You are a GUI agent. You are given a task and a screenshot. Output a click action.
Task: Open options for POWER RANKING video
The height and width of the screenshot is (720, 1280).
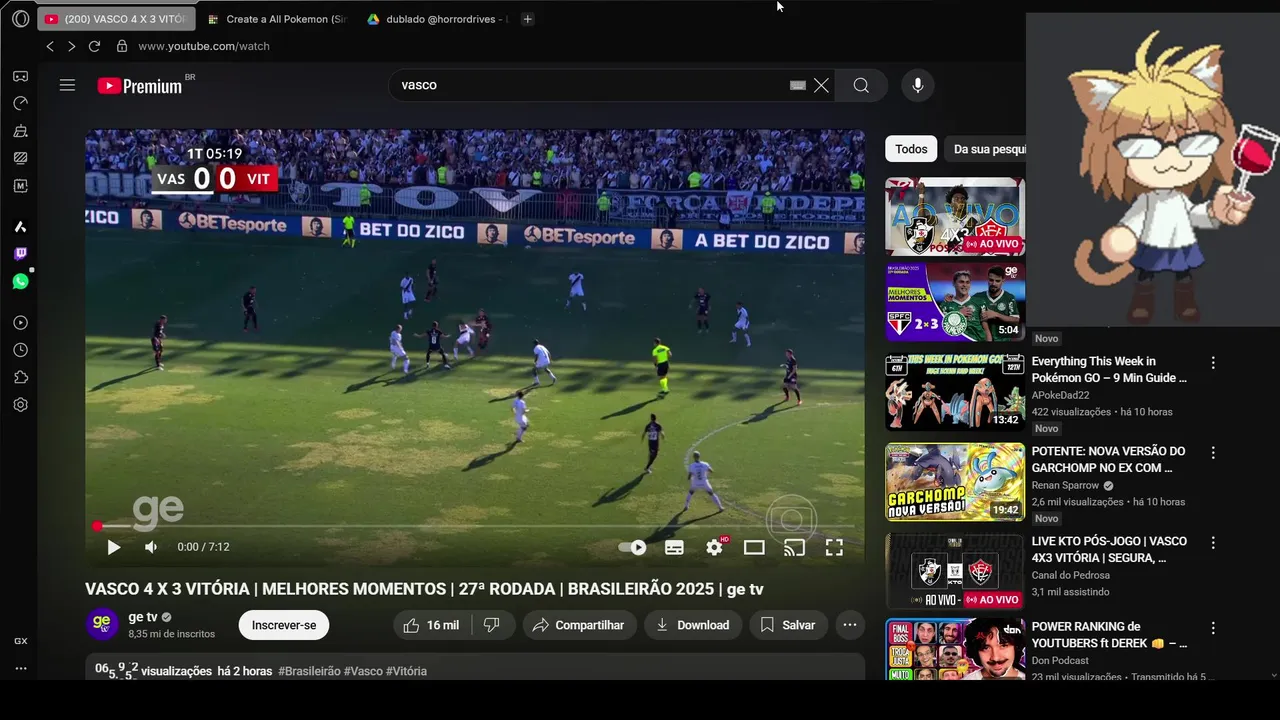1213,628
